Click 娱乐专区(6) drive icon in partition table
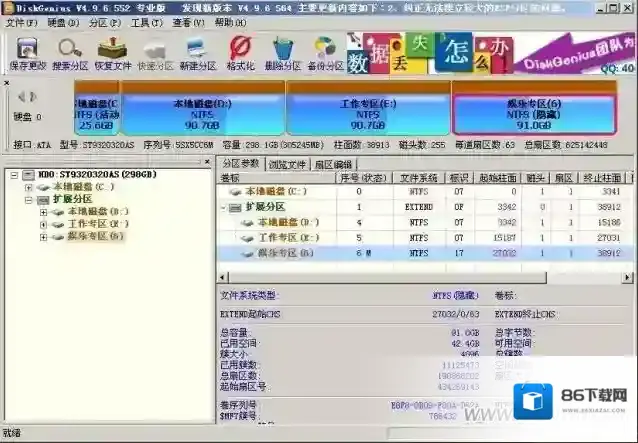The image size is (638, 443). point(247,253)
